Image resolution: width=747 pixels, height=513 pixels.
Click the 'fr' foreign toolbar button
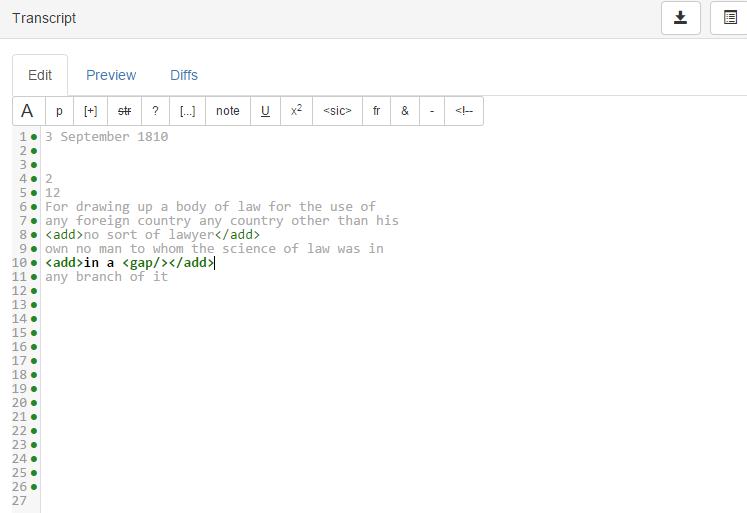pos(376,111)
